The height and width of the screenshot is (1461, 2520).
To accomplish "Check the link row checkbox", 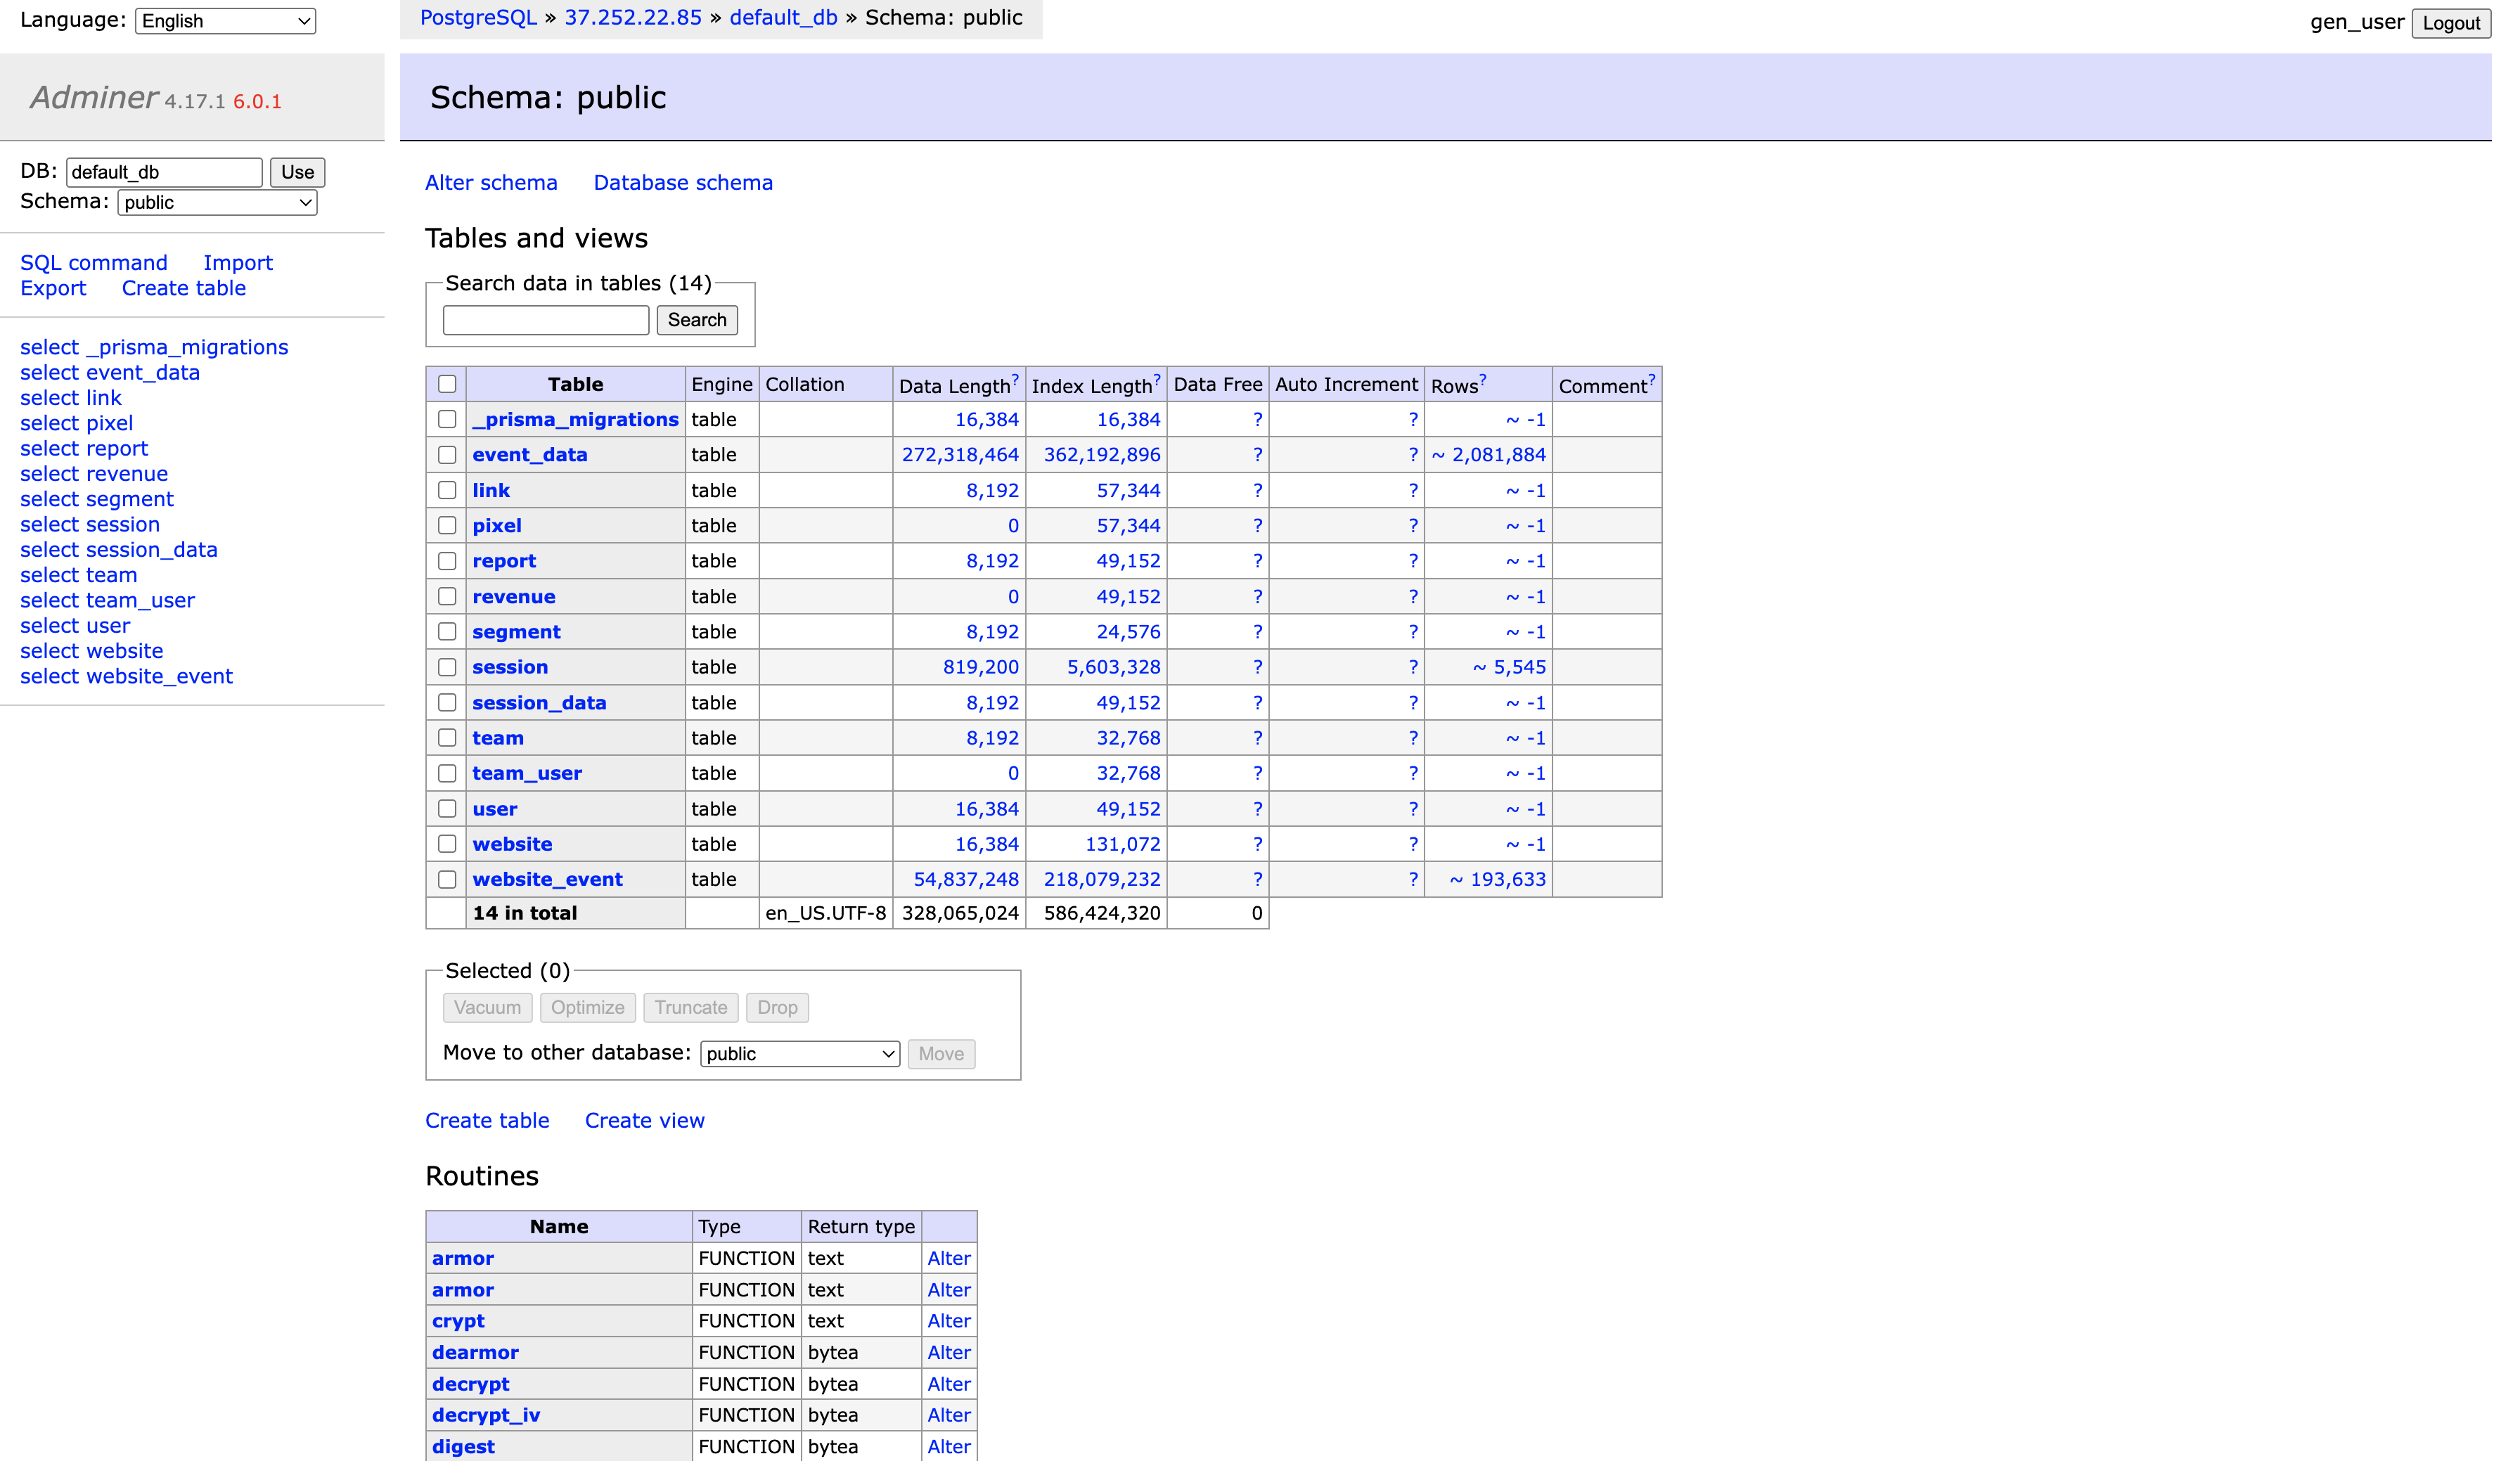I will (x=447, y=490).
